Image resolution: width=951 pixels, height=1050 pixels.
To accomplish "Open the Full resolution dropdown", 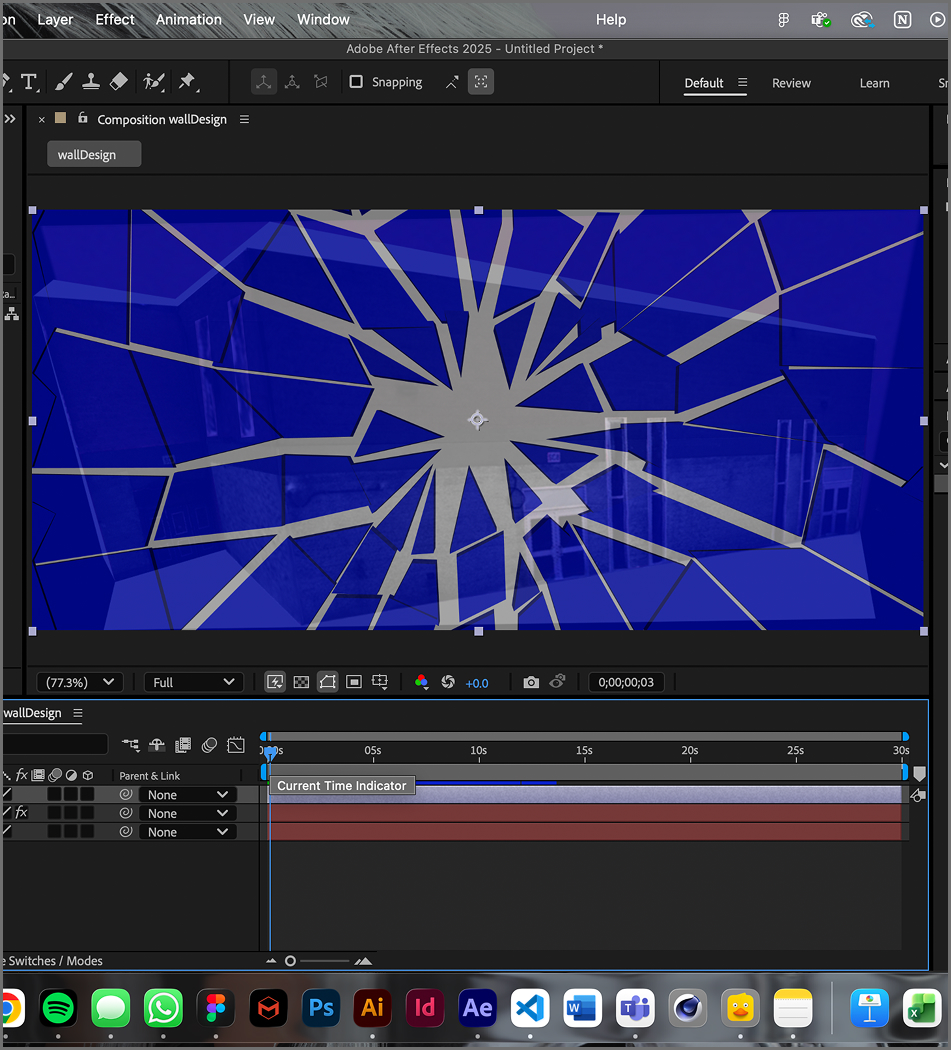I will 193,681.
